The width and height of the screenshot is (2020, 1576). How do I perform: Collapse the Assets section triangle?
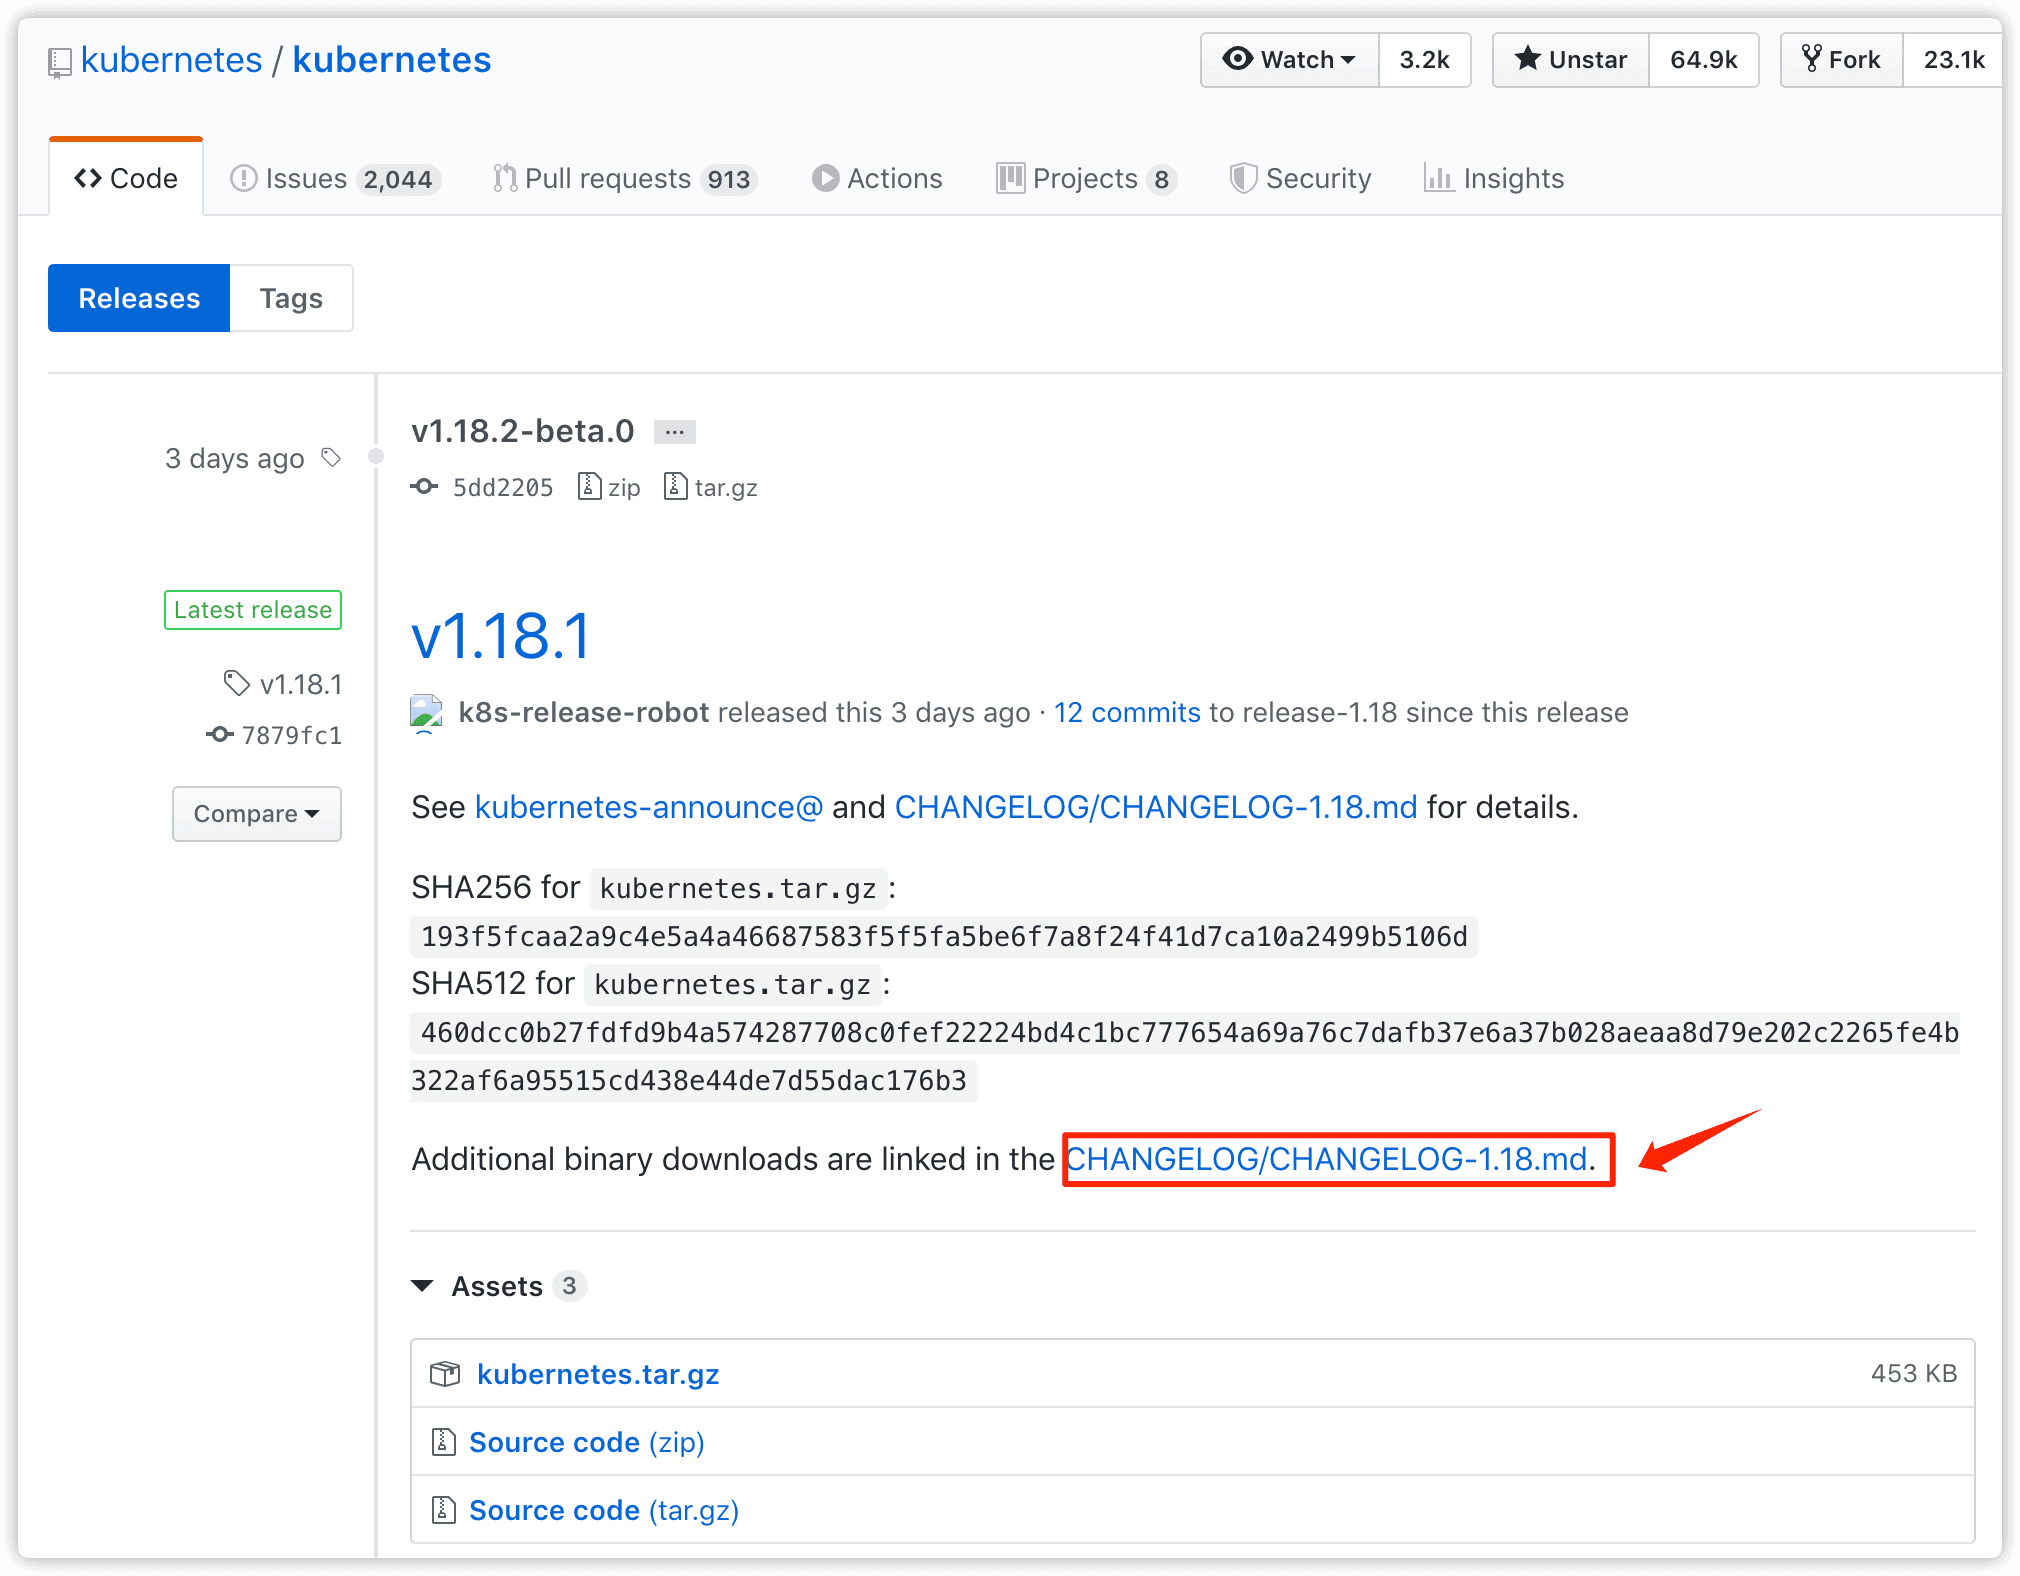[423, 1286]
